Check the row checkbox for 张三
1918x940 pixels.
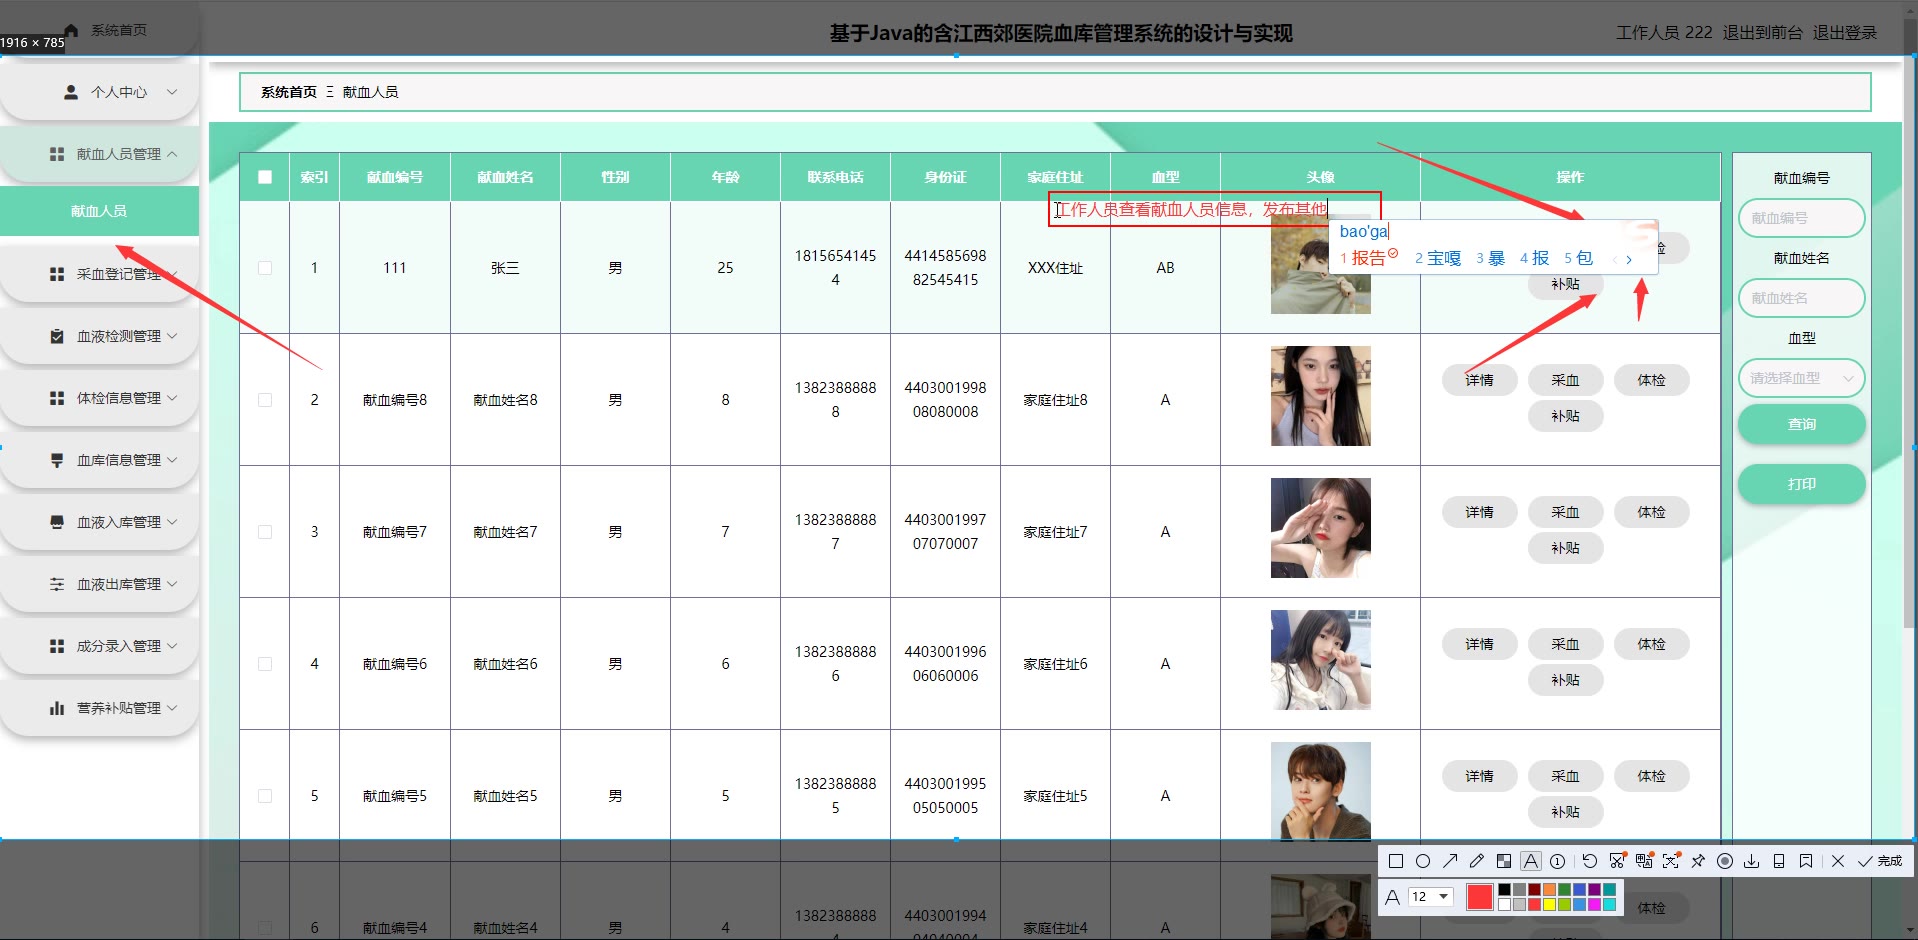(265, 268)
